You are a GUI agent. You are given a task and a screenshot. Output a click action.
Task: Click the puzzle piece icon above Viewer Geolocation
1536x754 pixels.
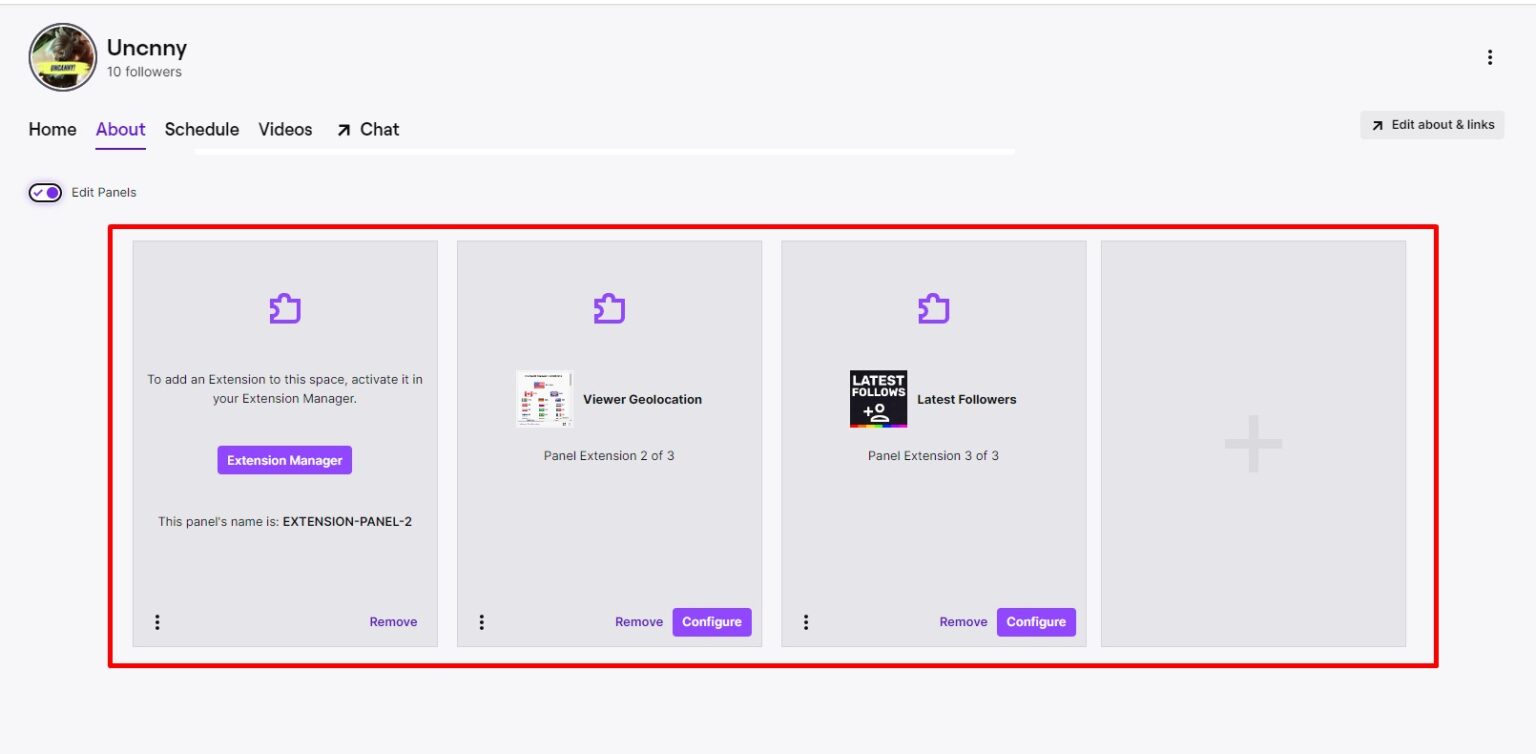pyautogui.click(x=609, y=308)
